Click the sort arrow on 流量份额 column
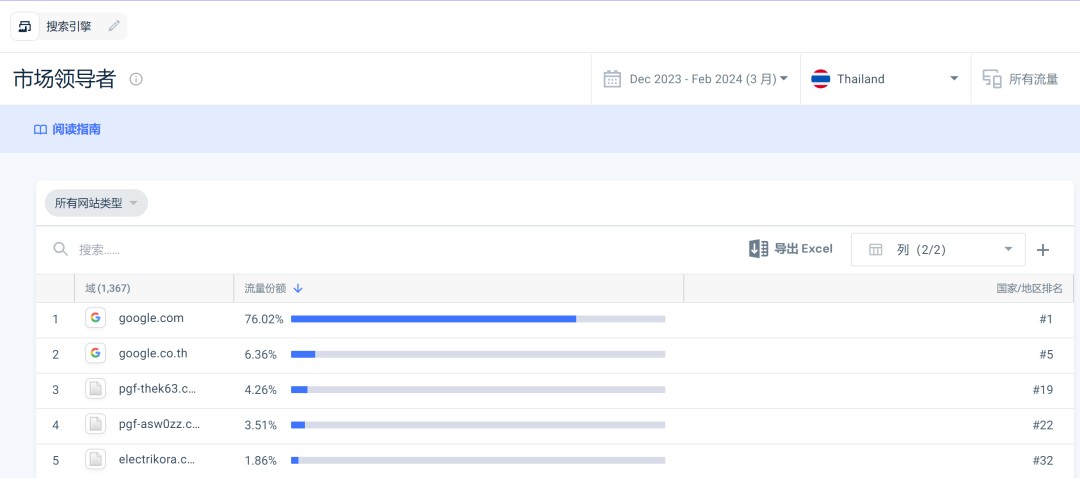This screenshot has width=1080, height=478. (298, 288)
